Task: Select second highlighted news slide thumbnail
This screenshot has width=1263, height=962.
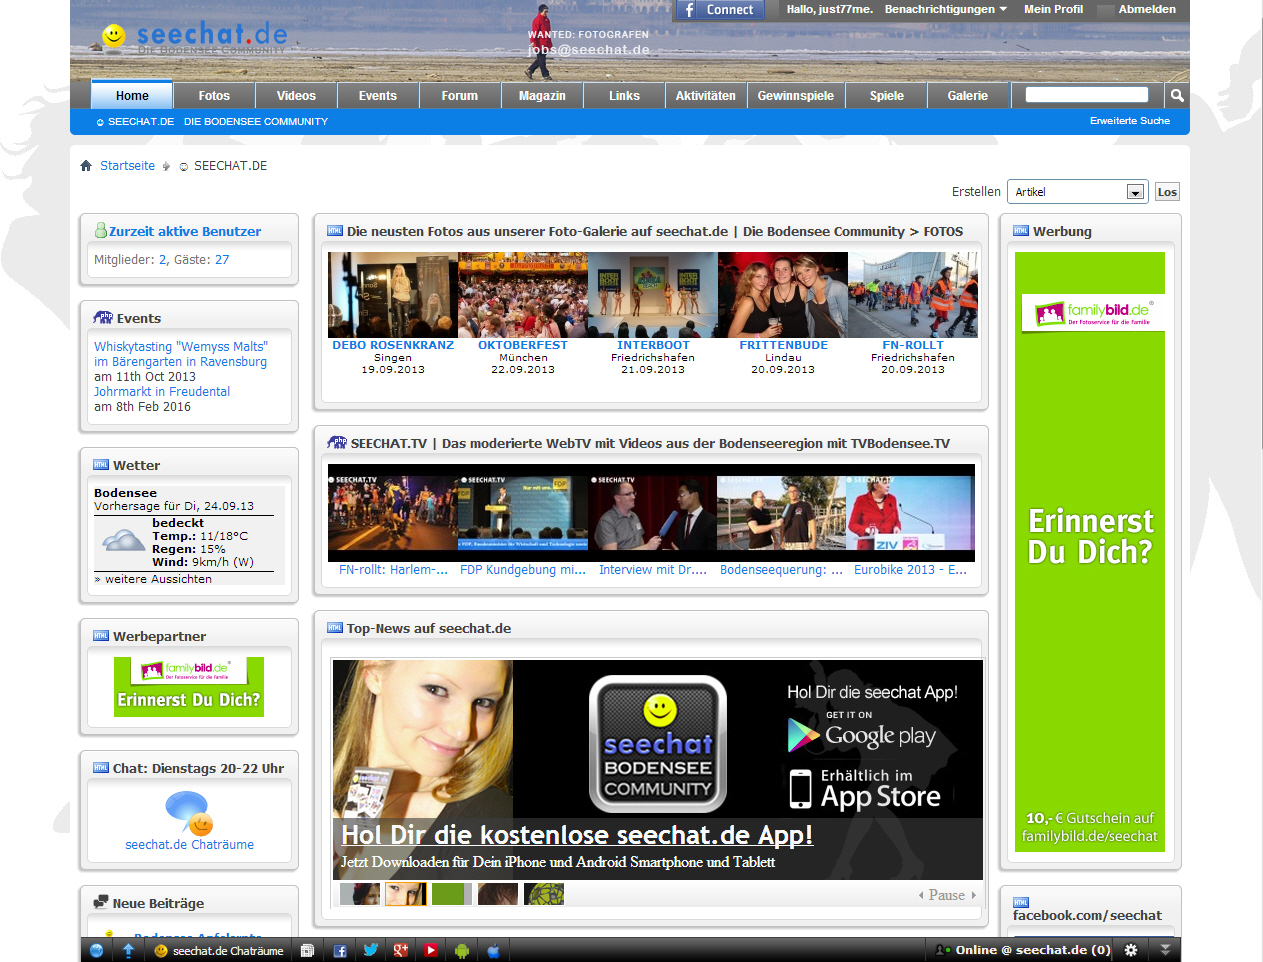Action: pos(406,894)
